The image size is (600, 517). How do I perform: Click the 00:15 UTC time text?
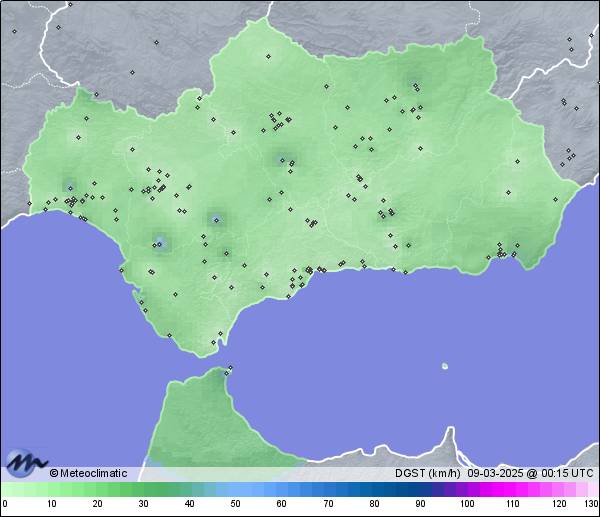567,473
